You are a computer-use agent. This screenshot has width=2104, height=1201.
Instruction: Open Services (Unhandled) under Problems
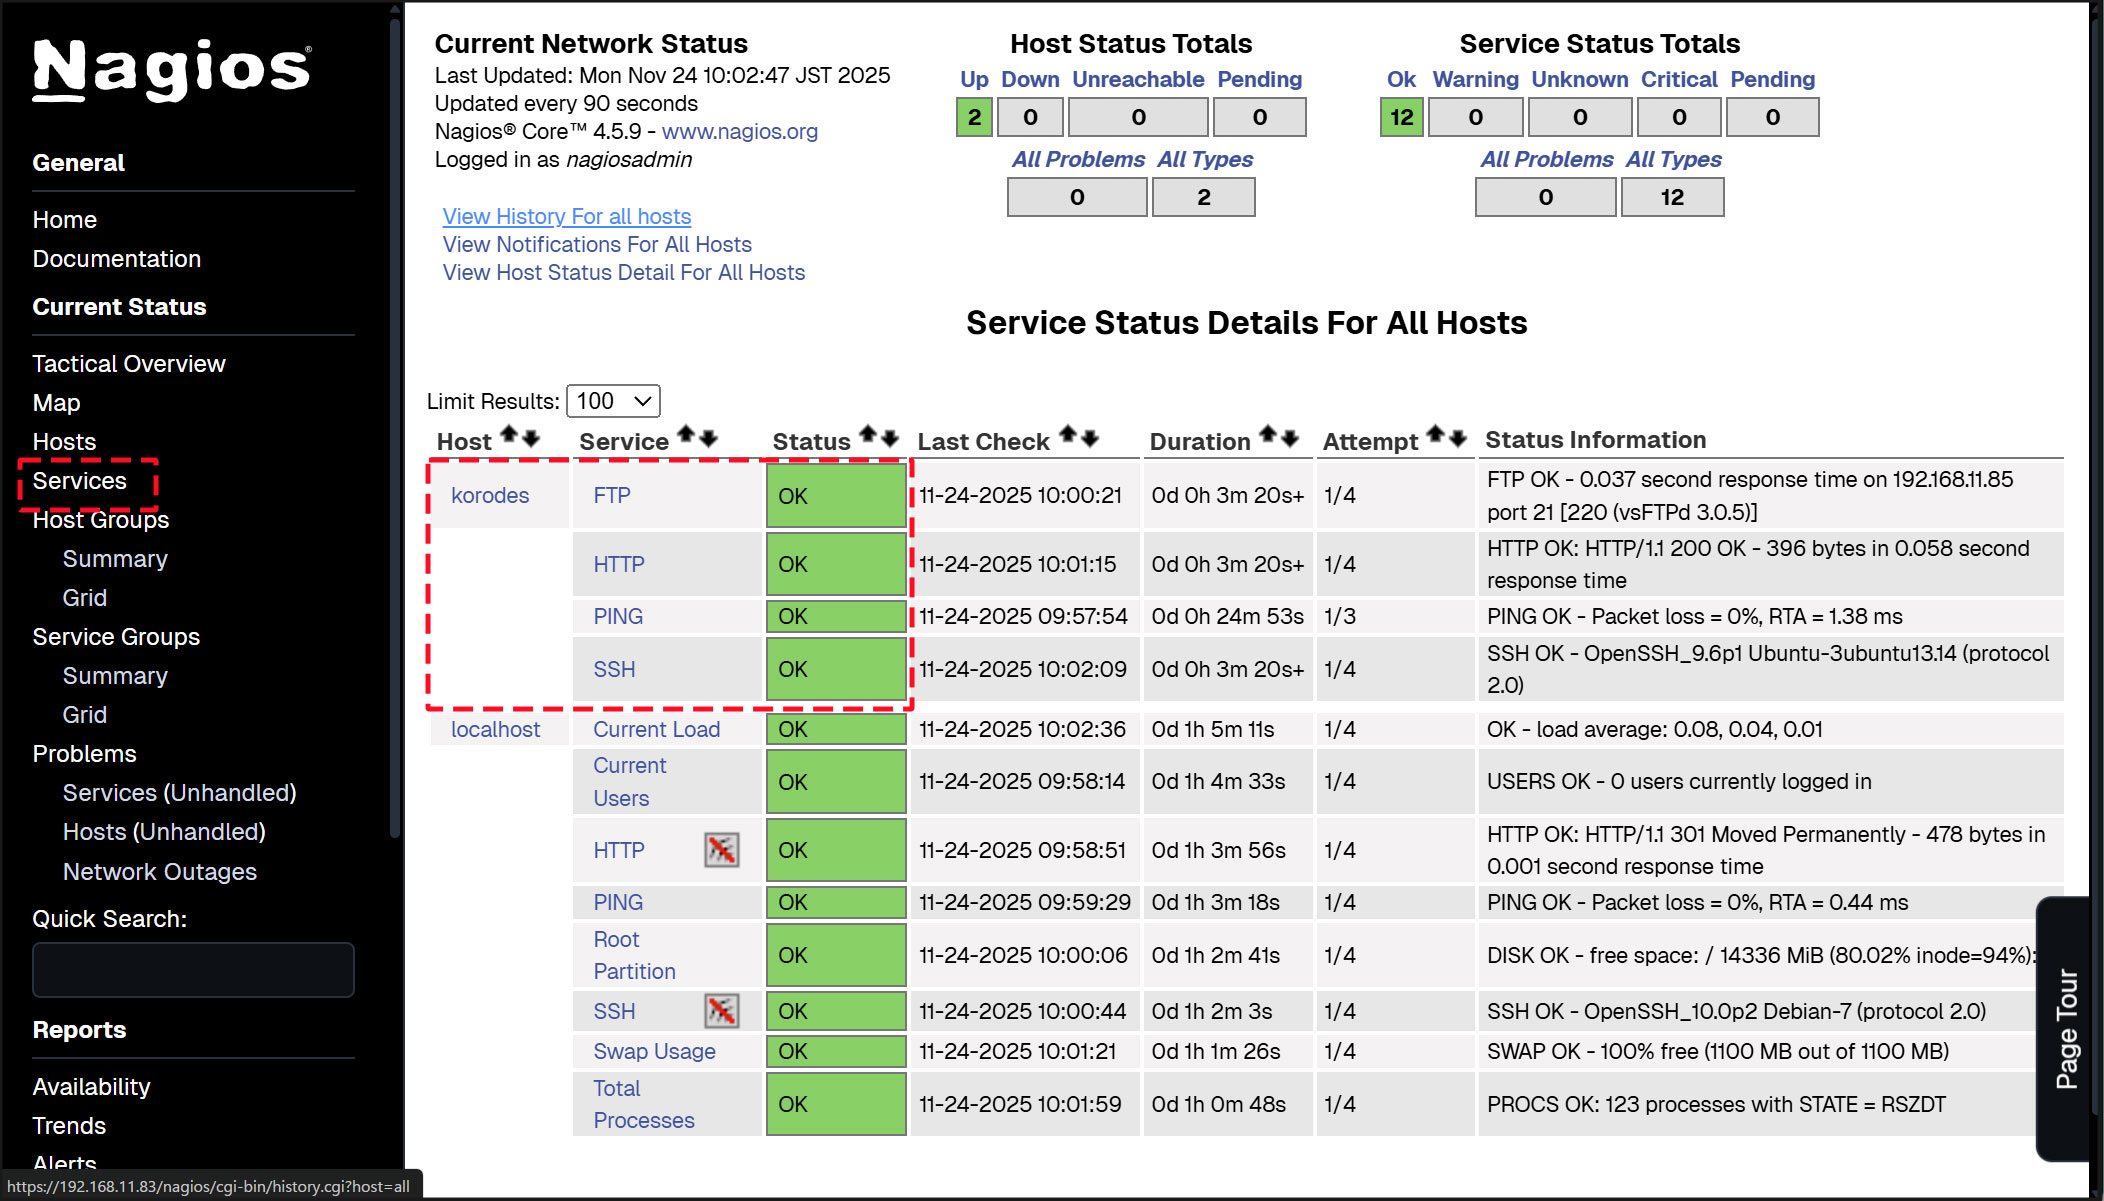click(179, 793)
